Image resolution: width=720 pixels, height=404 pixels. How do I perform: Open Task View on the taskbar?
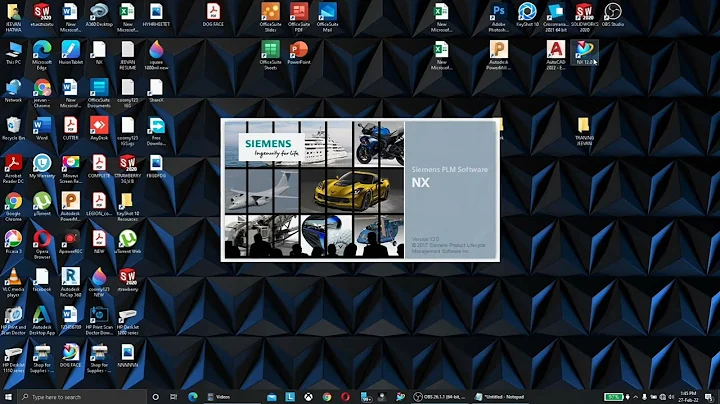[174, 397]
